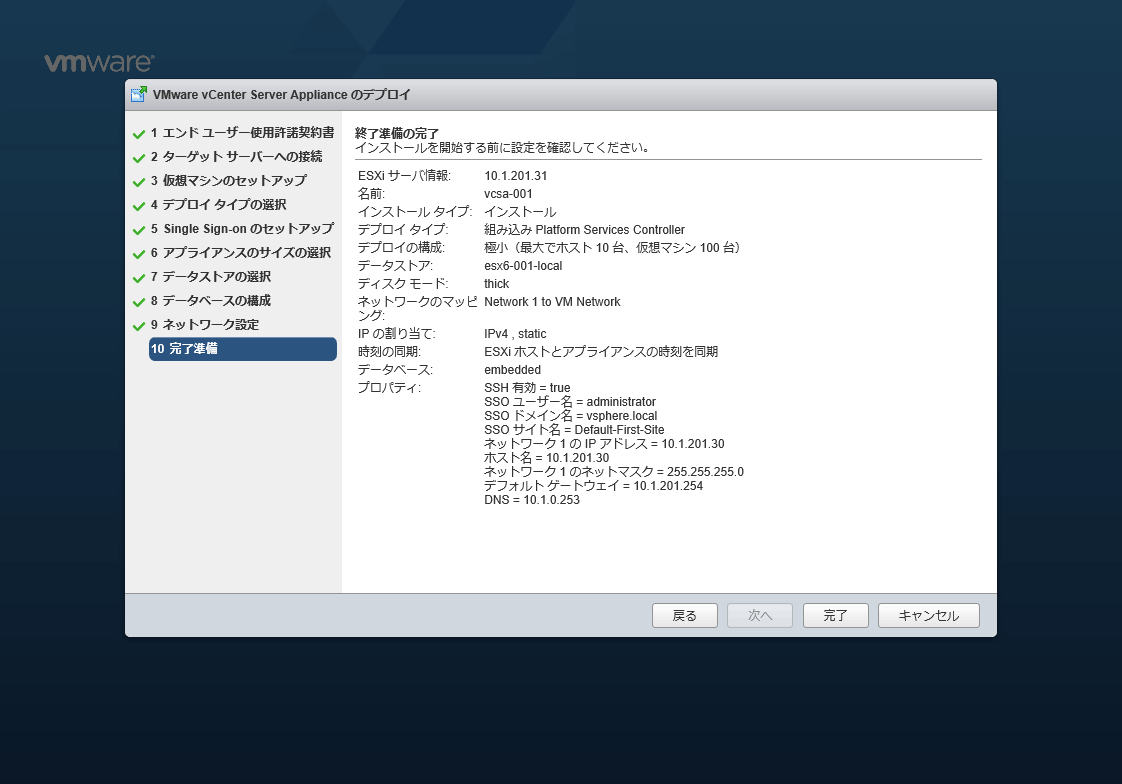Click the キャンセル (Cancel) button
The width and height of the screenshot is (1122, 784).
929,615
